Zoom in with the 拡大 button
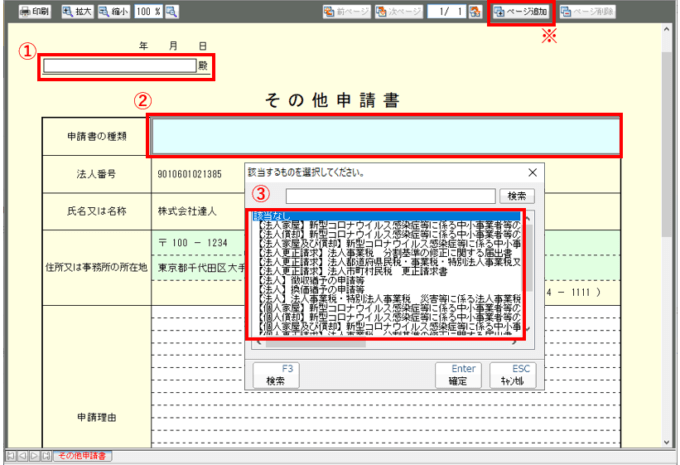680x465 pixels. 77,12
